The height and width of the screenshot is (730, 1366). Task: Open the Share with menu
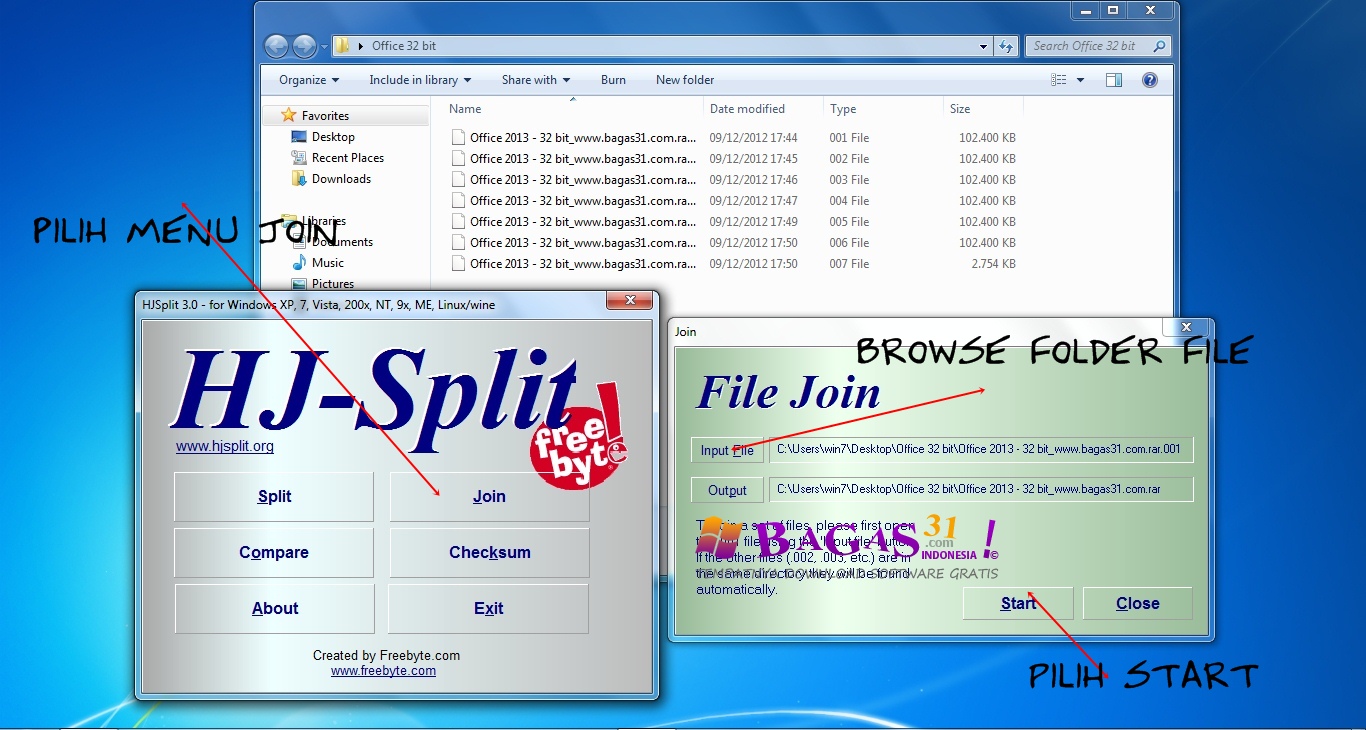click(x=535, y=80)
